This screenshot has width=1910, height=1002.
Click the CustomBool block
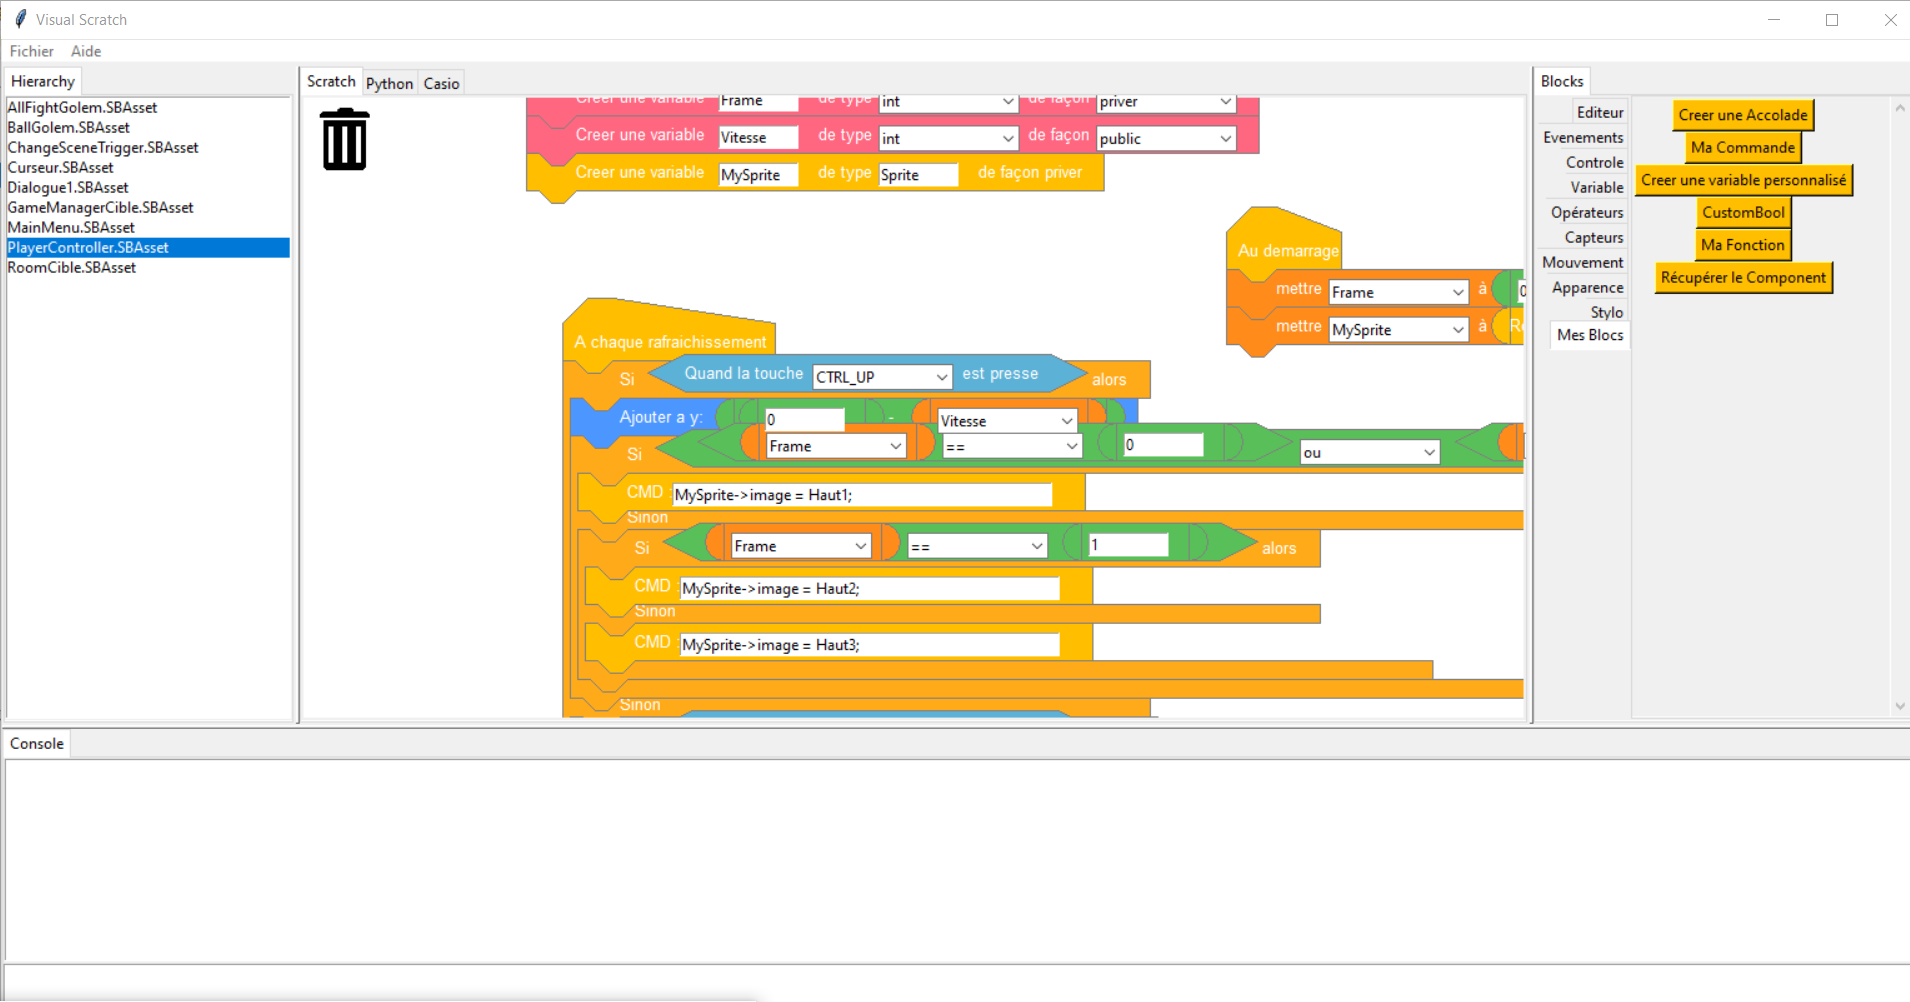(x=1743, y=213)
